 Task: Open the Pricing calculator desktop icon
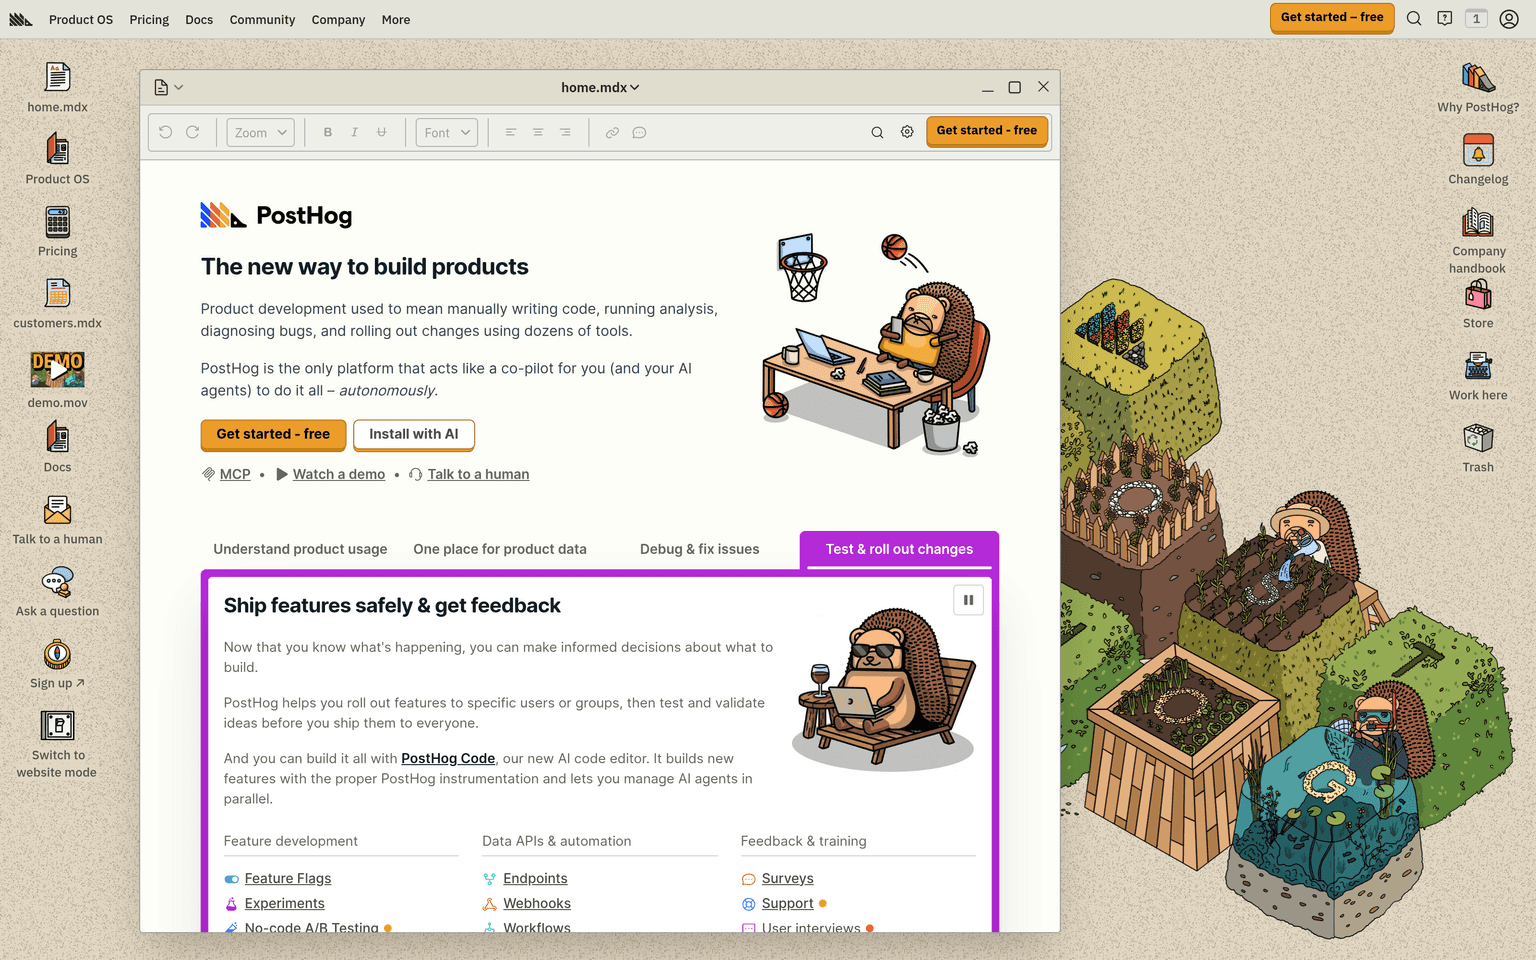(x=57, y=222)
